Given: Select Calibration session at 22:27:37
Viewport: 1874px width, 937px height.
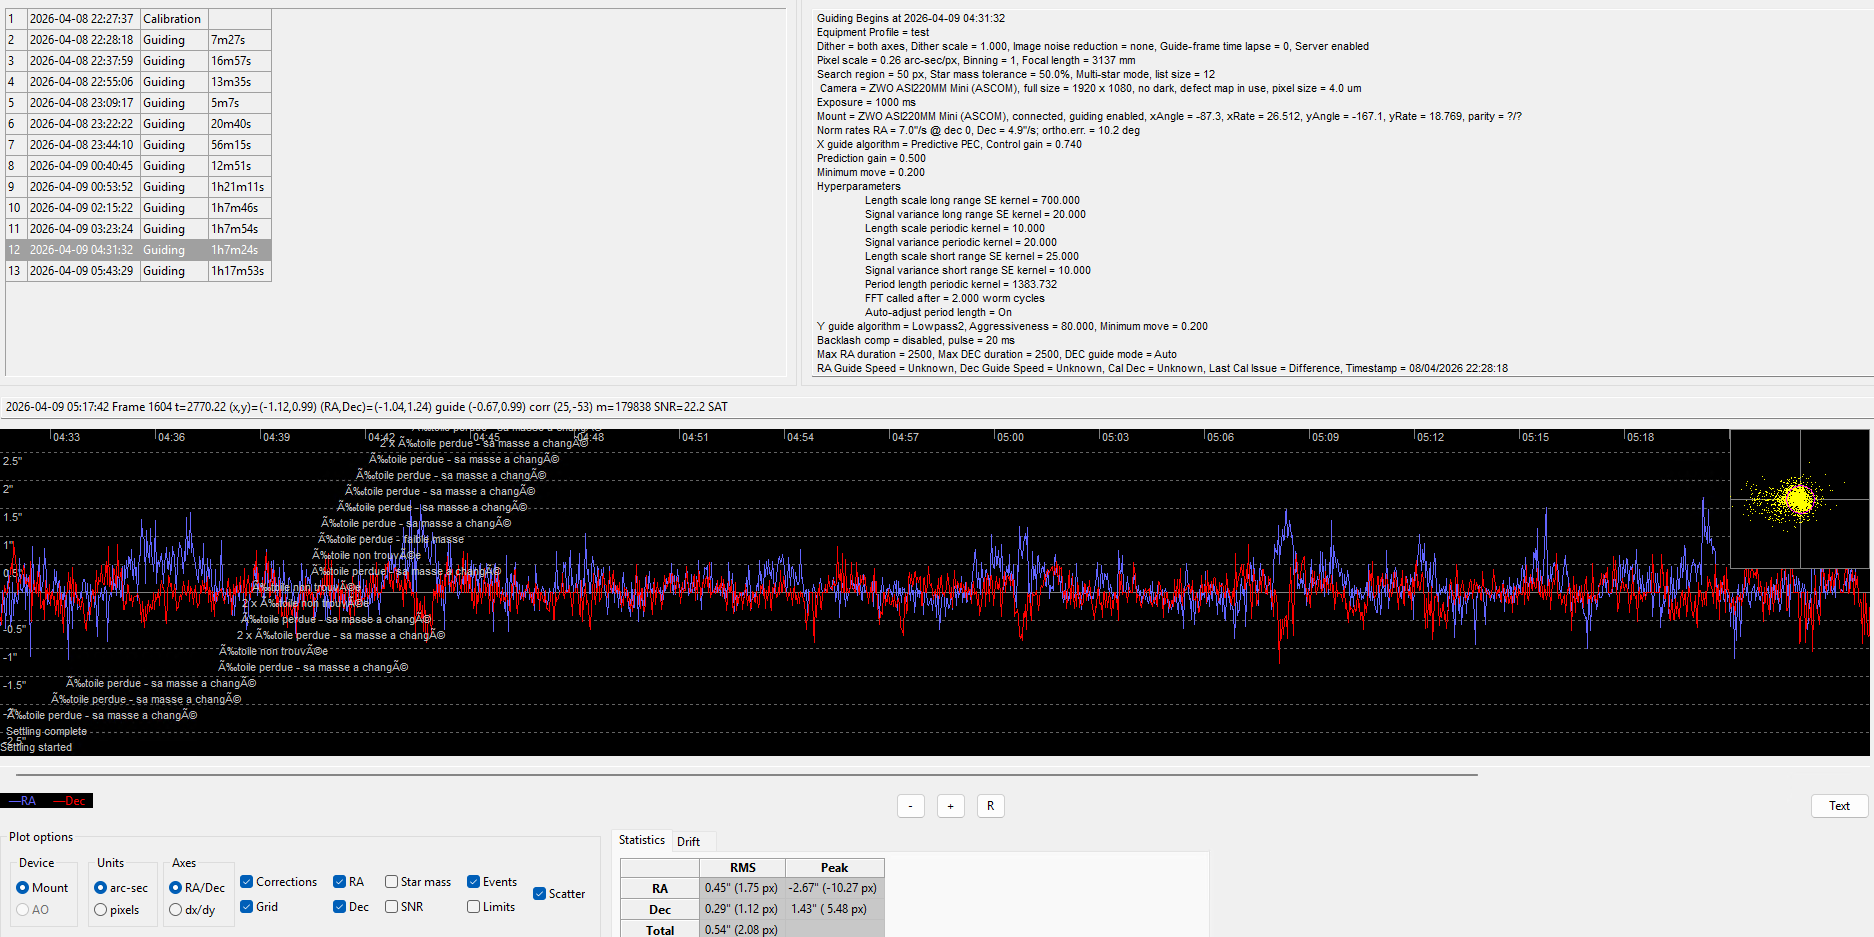Looking at the screenshot, I should pyautogui.click(x=138, y=19).
